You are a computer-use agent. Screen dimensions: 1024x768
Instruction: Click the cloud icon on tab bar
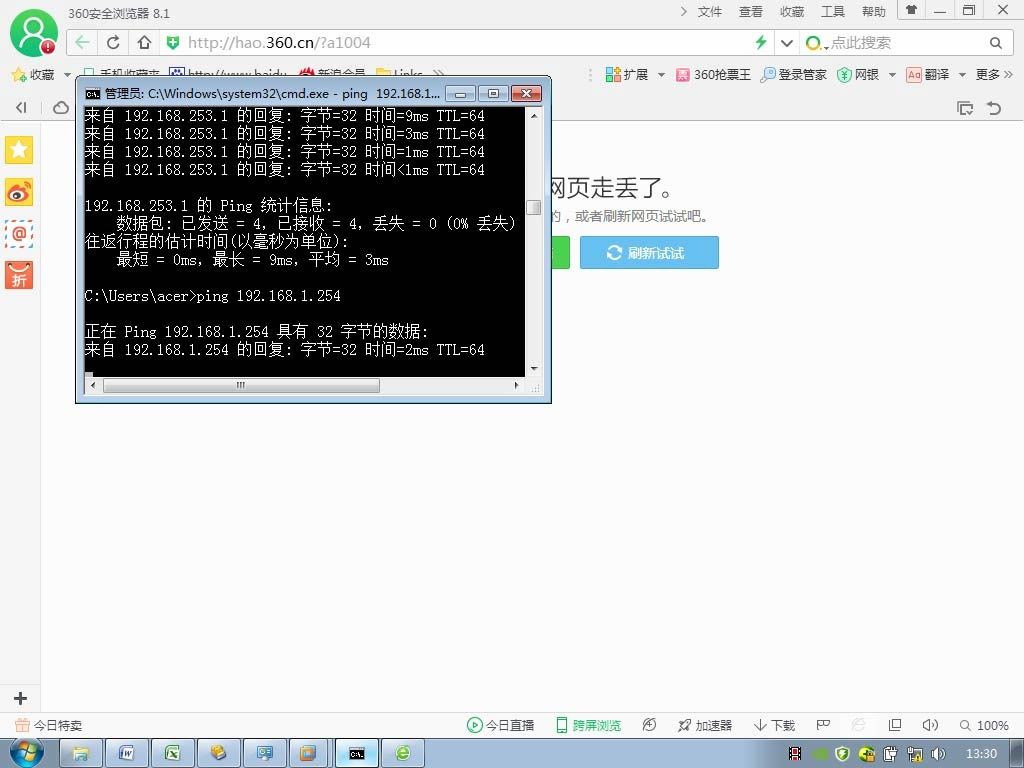tap(61, 107)
